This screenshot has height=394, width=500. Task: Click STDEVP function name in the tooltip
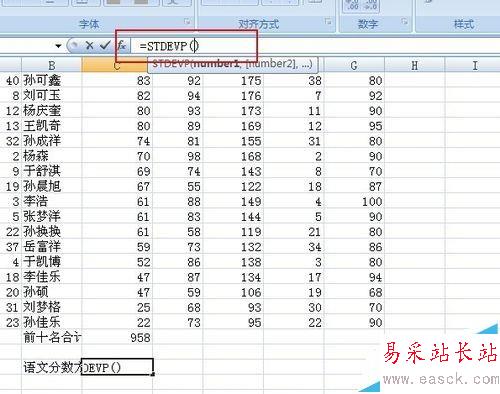pos(171,64)
